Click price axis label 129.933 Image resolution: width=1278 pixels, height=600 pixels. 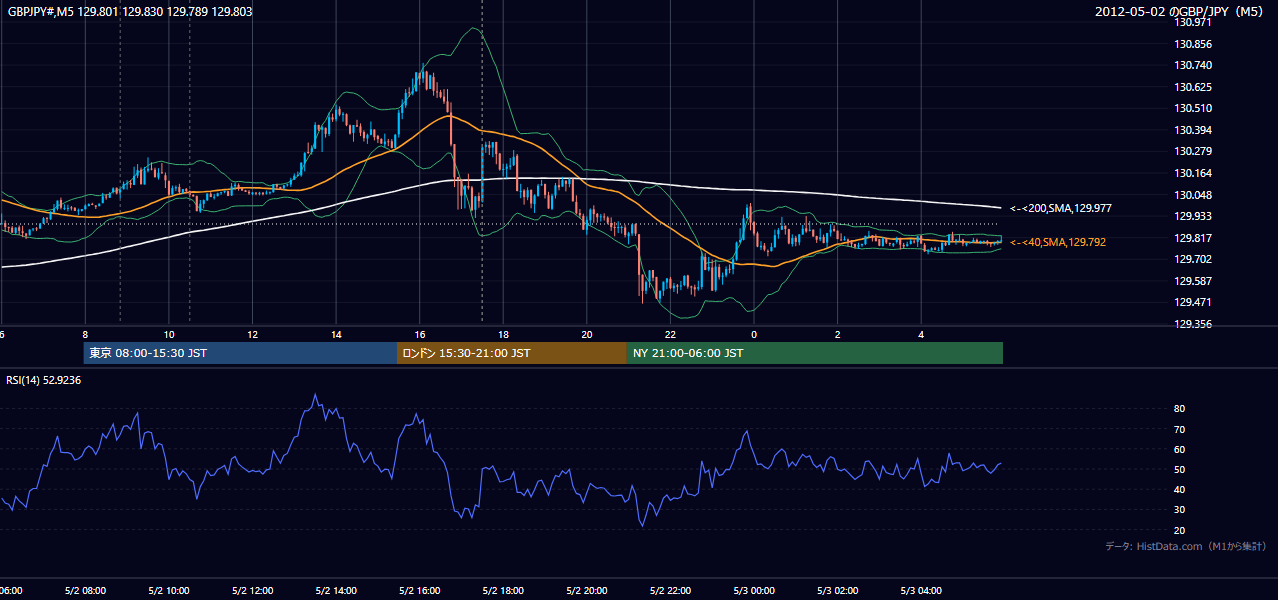[x=1194, y=216]
